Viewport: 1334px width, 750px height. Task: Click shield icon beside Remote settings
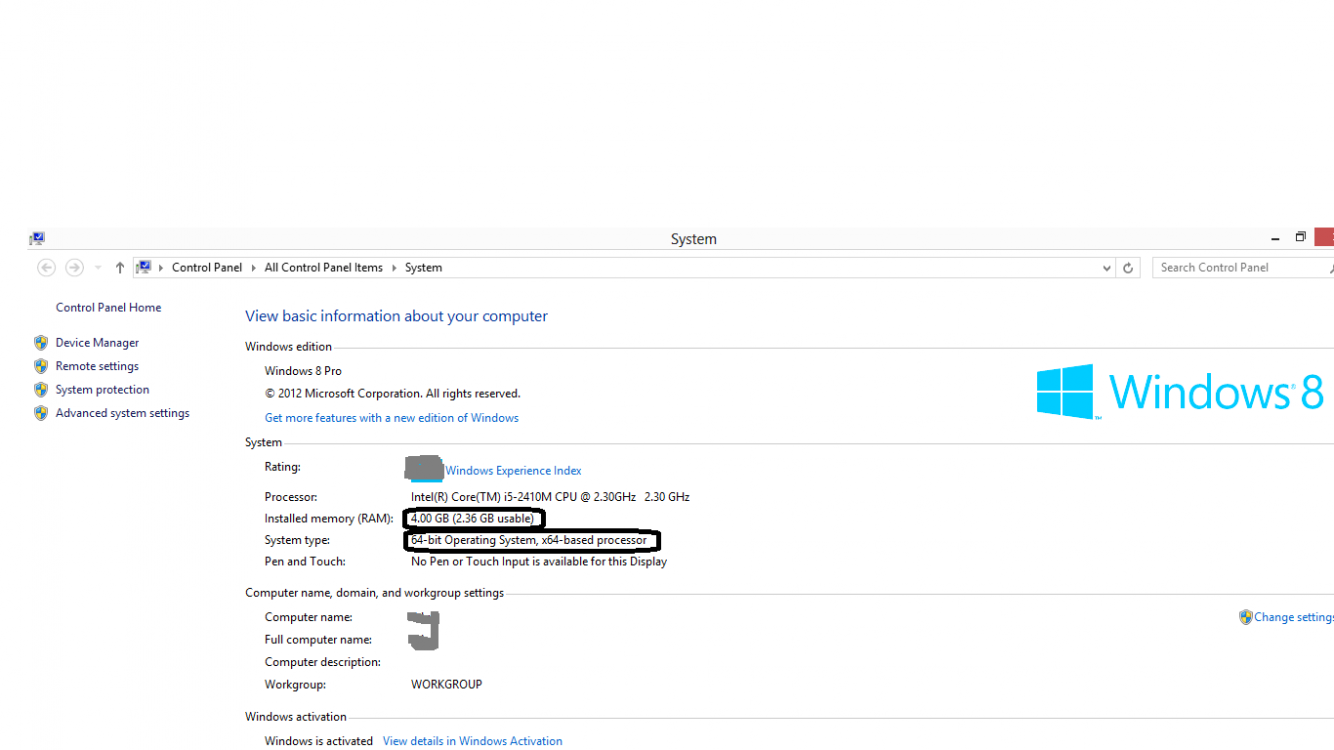click(x=41, y=367)
